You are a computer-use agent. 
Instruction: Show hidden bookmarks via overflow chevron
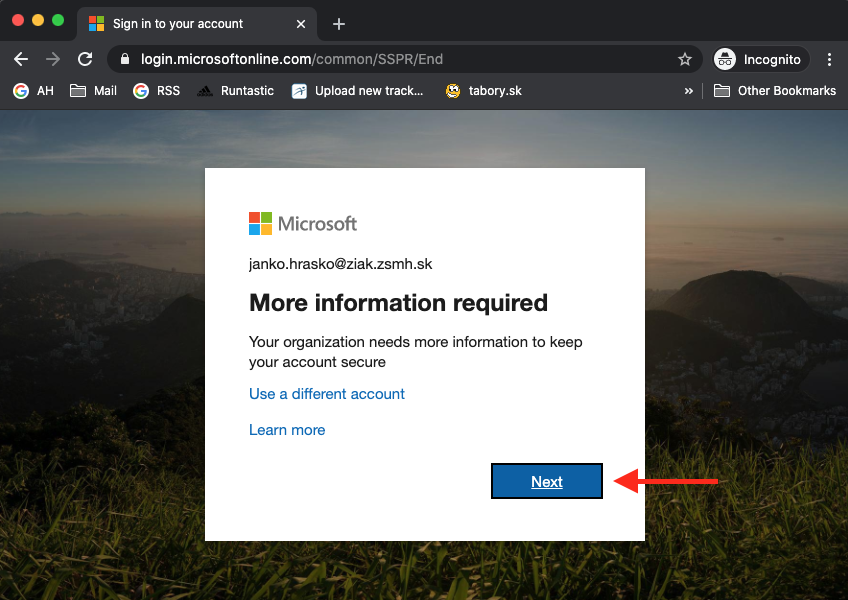(x=688, y=91)
